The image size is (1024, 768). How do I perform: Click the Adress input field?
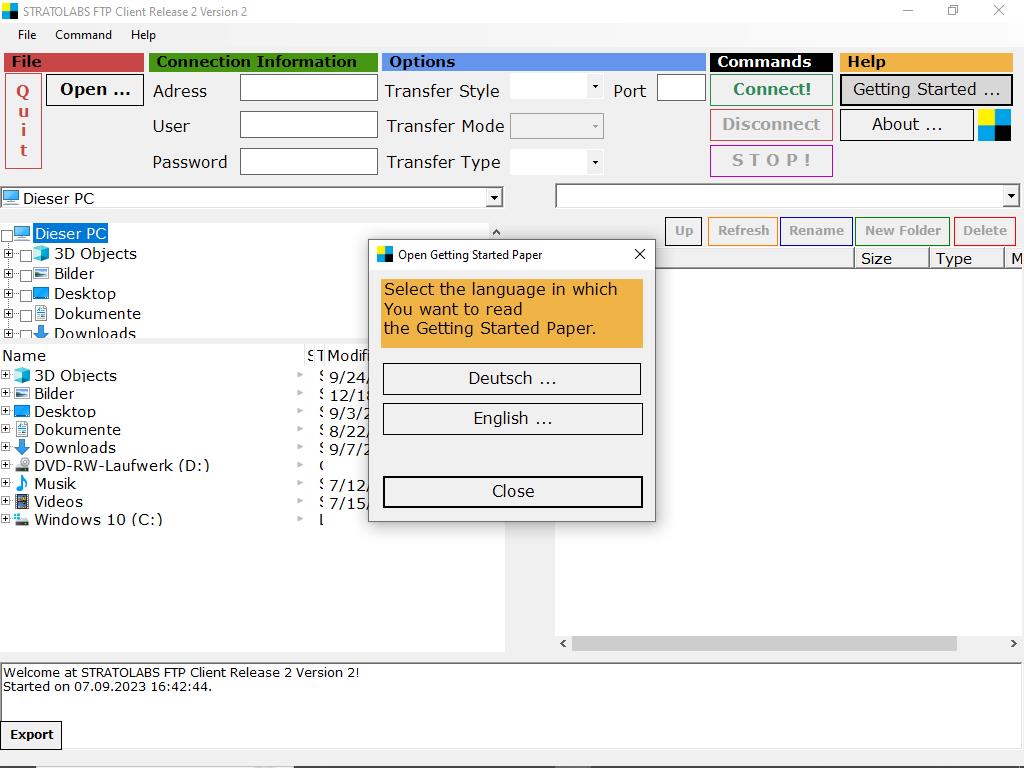point(309,88)
